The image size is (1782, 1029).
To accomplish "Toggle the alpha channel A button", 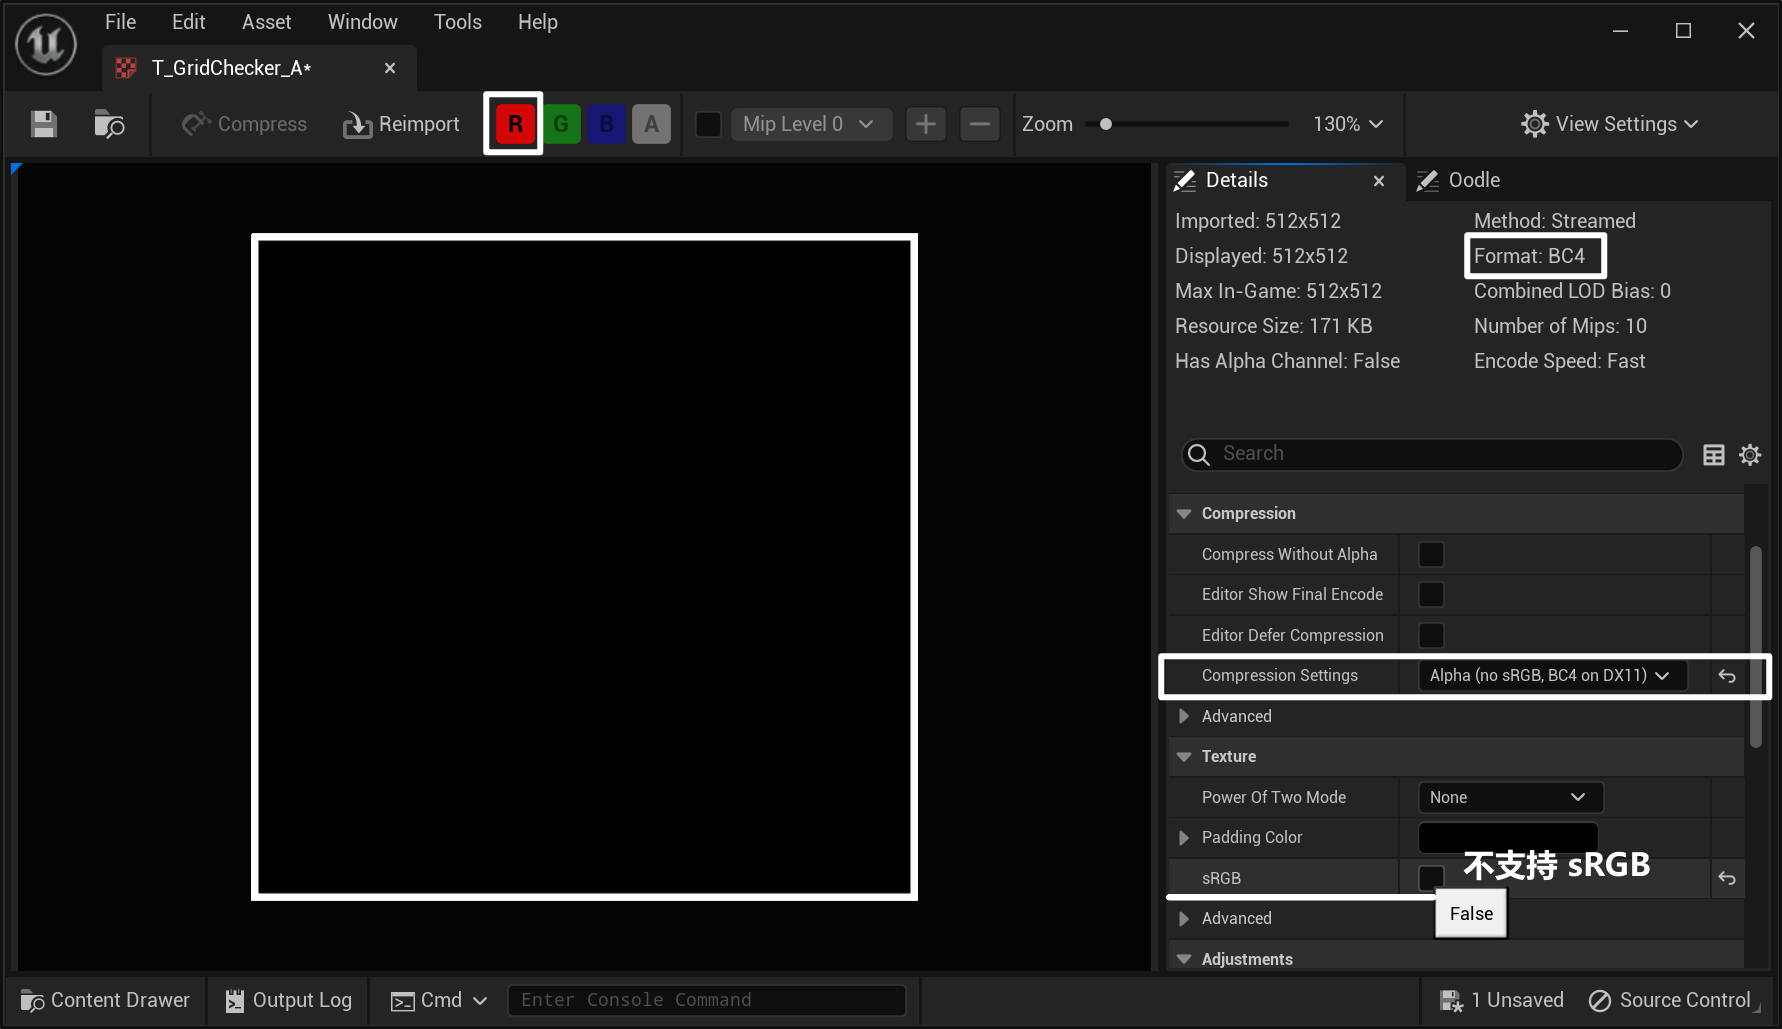I will (651, 124).
